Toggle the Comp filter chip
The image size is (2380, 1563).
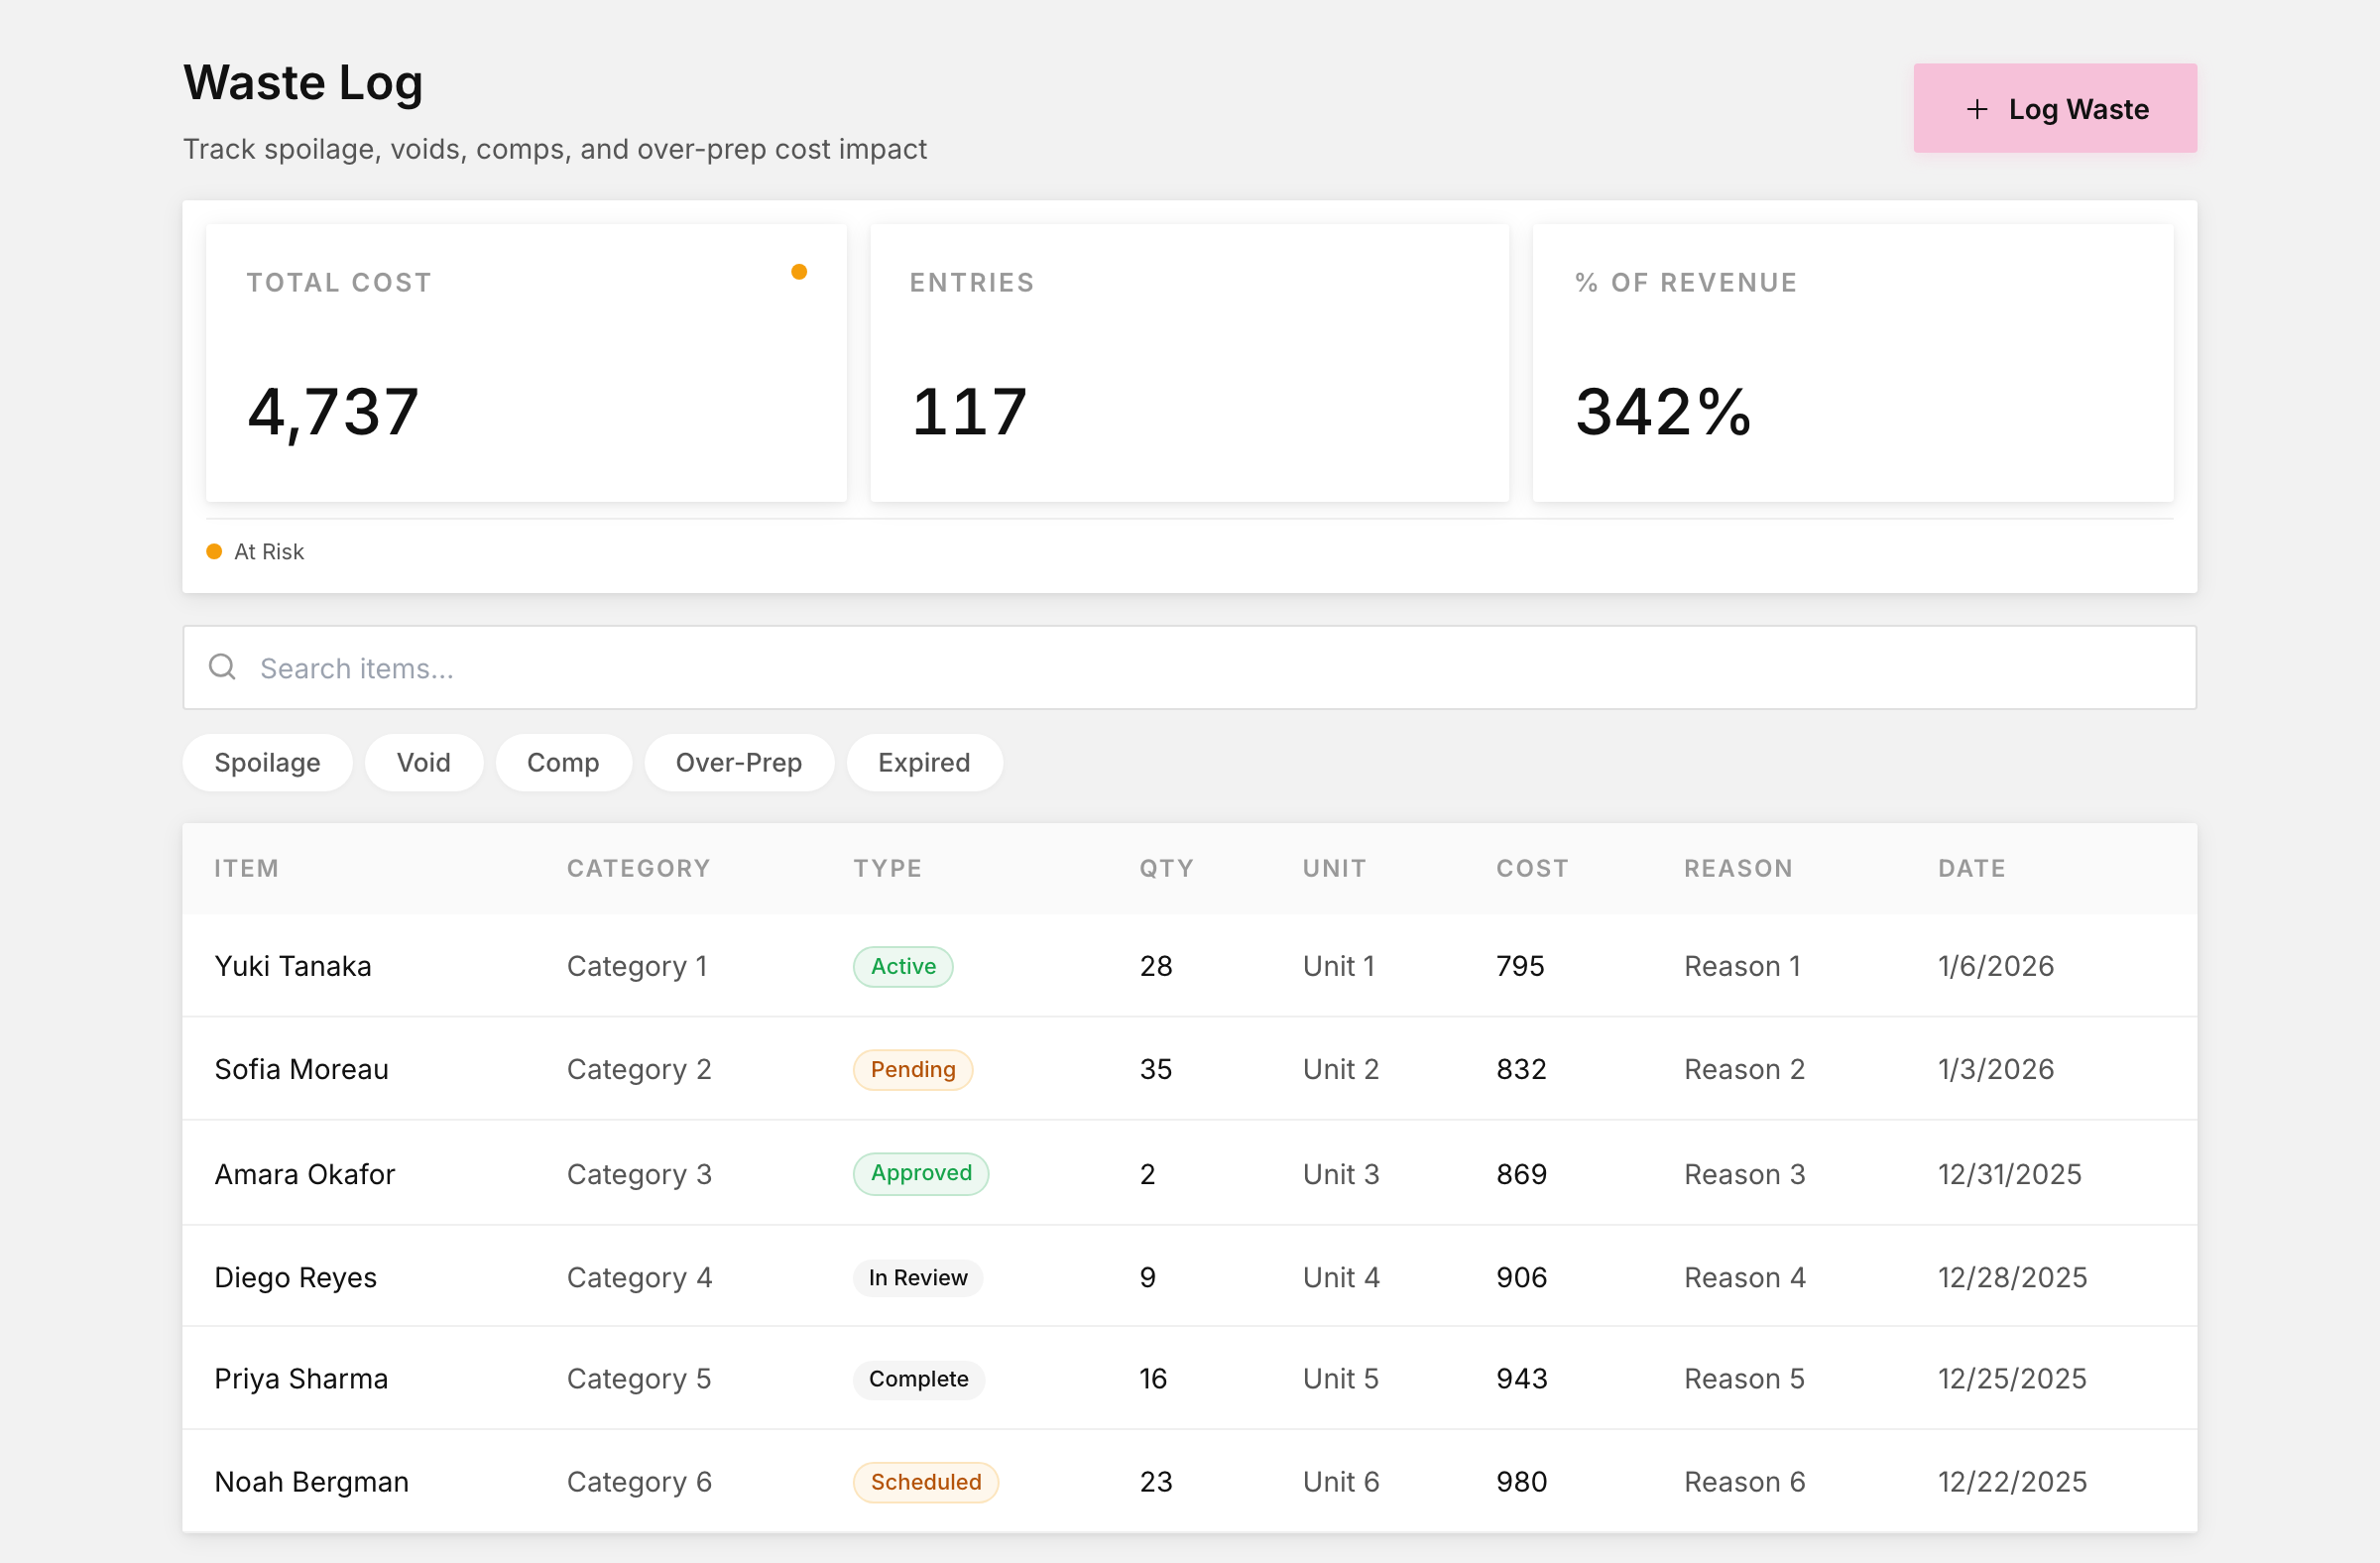(x=563, y=762)
